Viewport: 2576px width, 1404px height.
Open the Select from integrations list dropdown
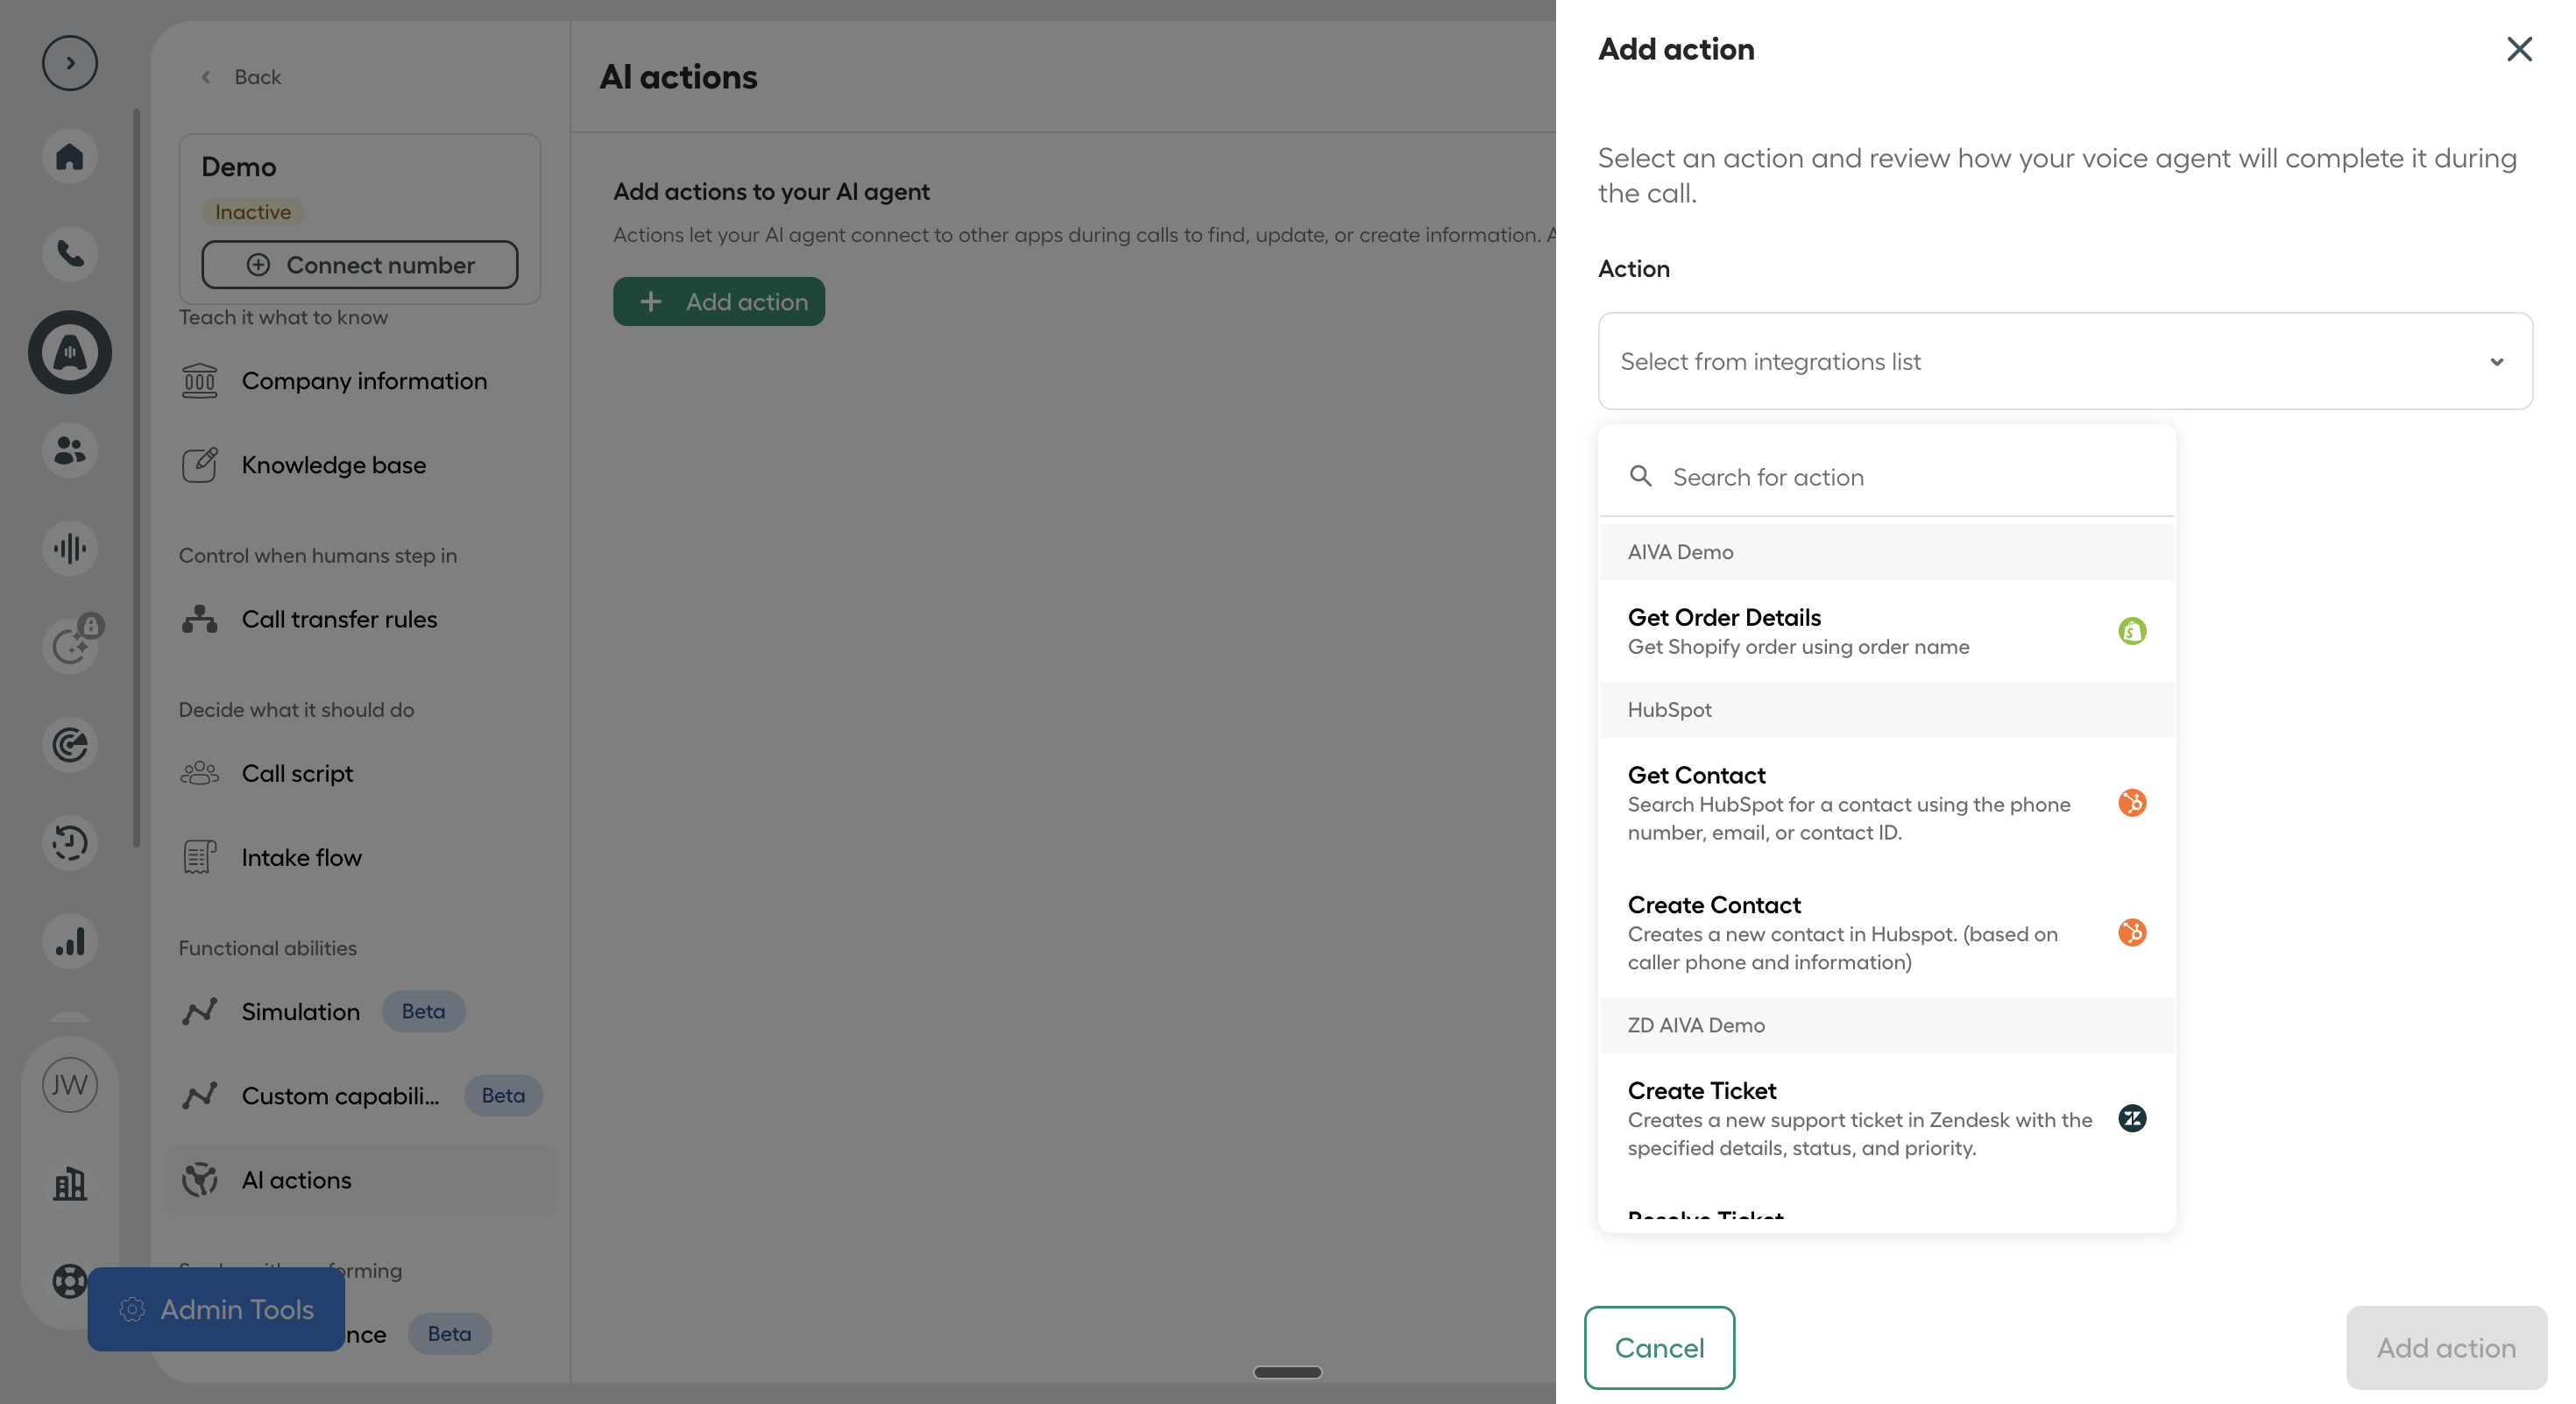(2065, 361)
